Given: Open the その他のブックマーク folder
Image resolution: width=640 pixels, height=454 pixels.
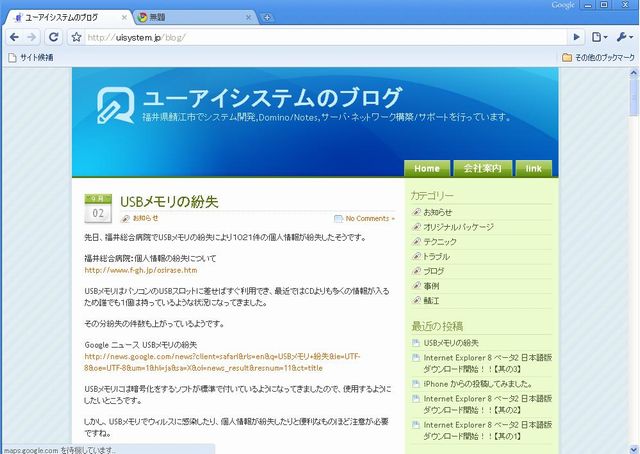Looking at the screenshot, I should click(x=598, y=58).
